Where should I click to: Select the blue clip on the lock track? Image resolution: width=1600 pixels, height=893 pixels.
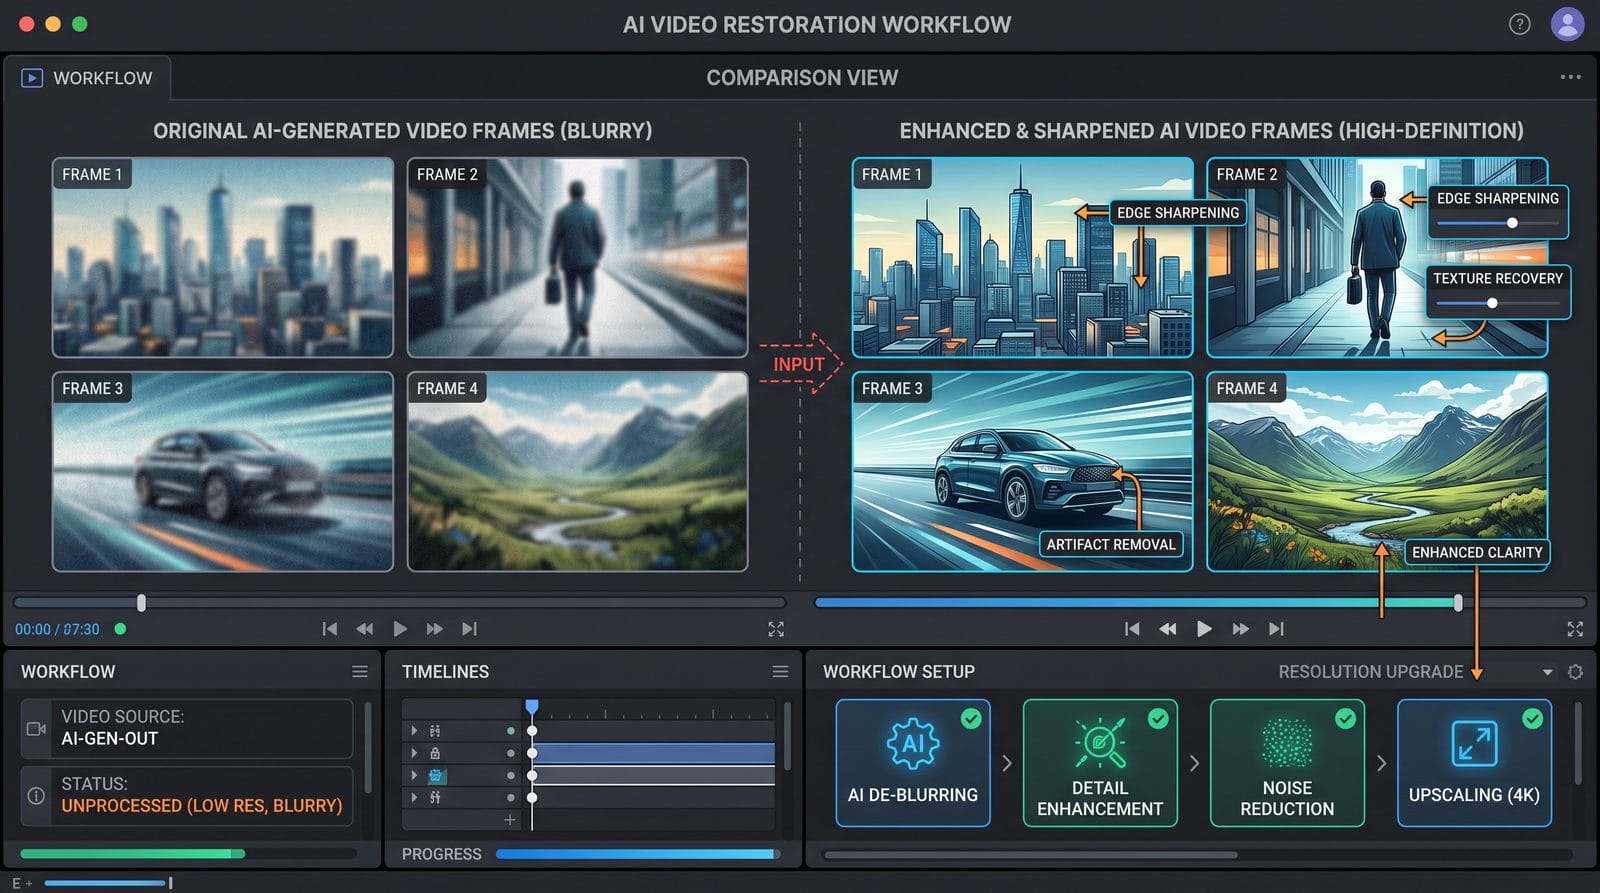(x=655, y=753)
